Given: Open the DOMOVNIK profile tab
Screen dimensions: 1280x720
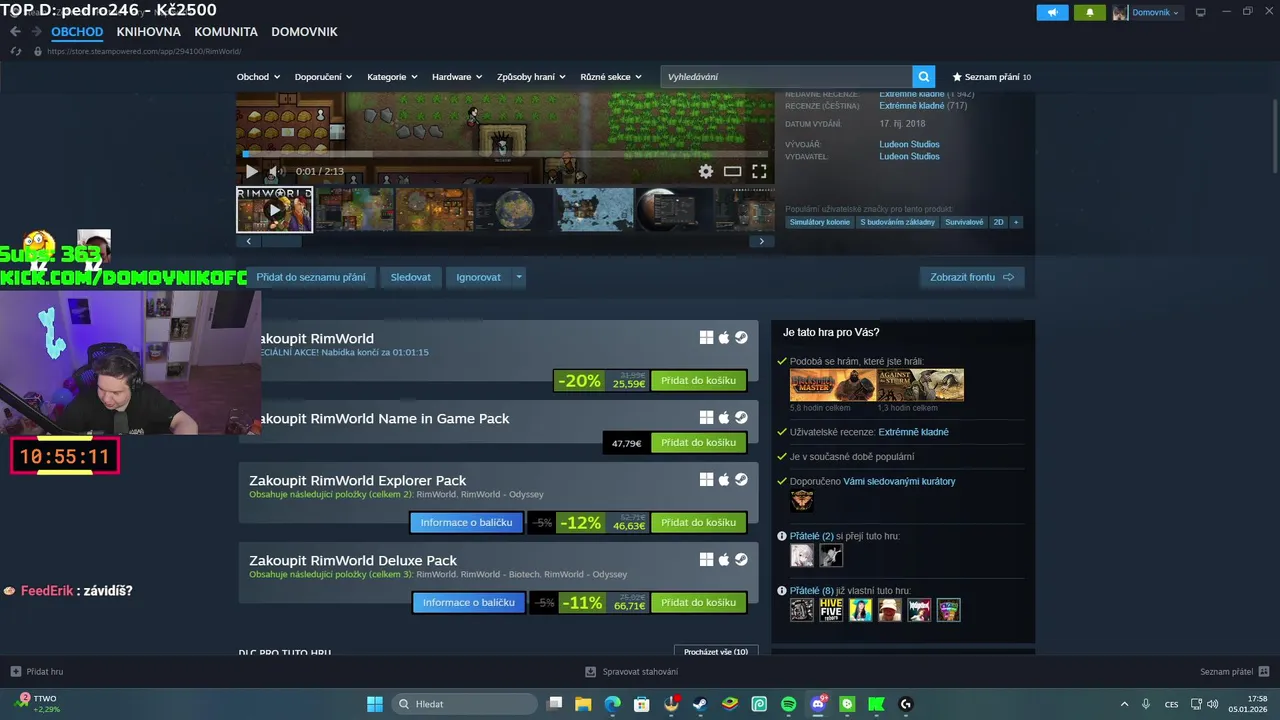Looking at the screenshot, I should pos(304,32).
